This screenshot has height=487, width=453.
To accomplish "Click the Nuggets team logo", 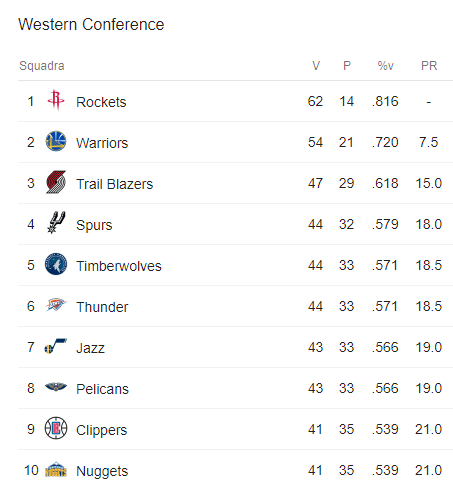I will coord(56,469).
